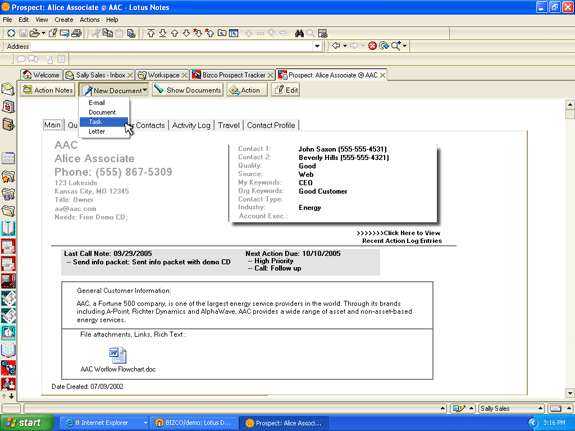This screenshot has width=575, height=431.
Task: Open Sally Sales status bar popup
Action: 512,408
